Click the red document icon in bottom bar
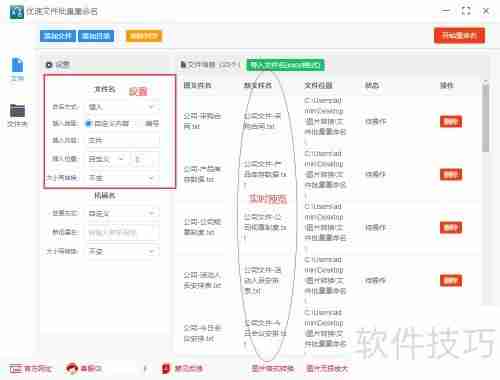 point(166,368)
